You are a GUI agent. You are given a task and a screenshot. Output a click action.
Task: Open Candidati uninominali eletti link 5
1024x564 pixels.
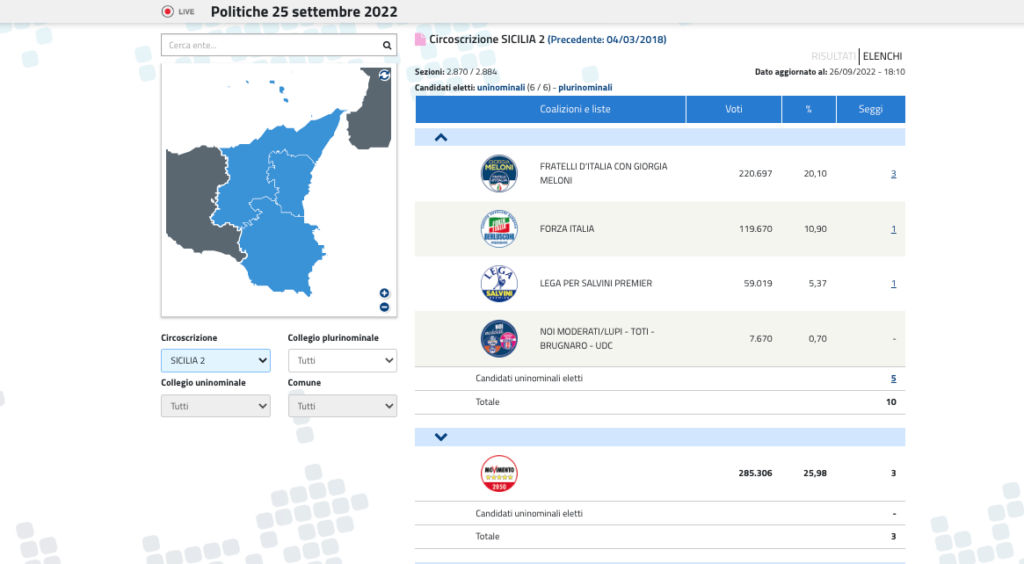pyautogui.click(x=893, y=379)
